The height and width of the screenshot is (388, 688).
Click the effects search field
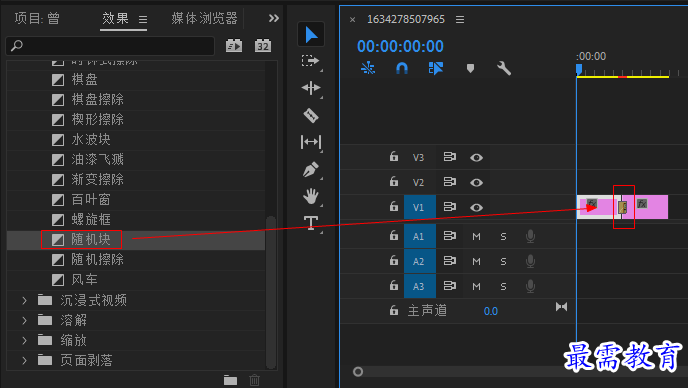110,46
